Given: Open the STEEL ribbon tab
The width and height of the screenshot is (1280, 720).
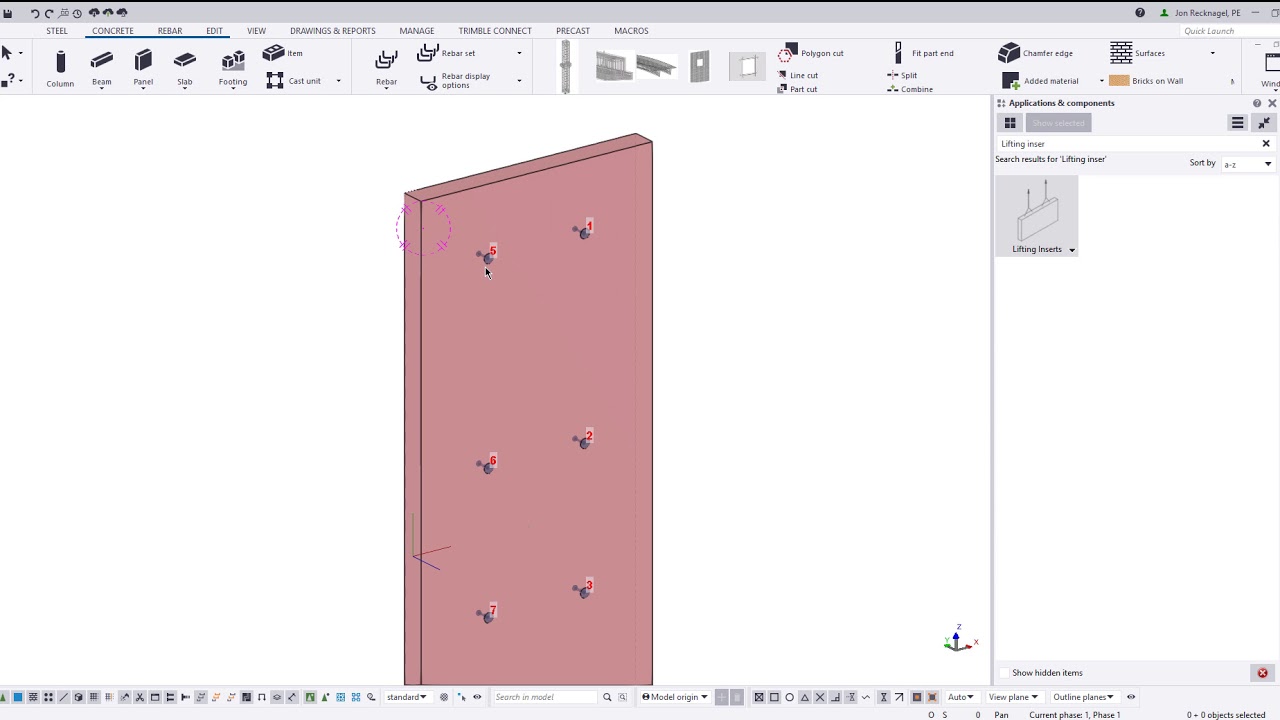Looking at the screenshot, I should pos(57,31).
